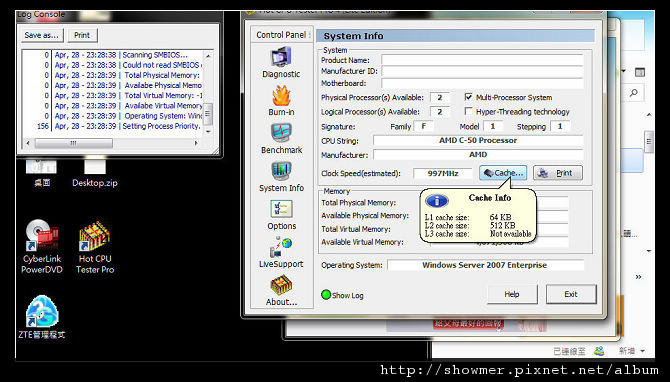
Task: Select the Burn-in flame icon
Action: tap(281, 96)
